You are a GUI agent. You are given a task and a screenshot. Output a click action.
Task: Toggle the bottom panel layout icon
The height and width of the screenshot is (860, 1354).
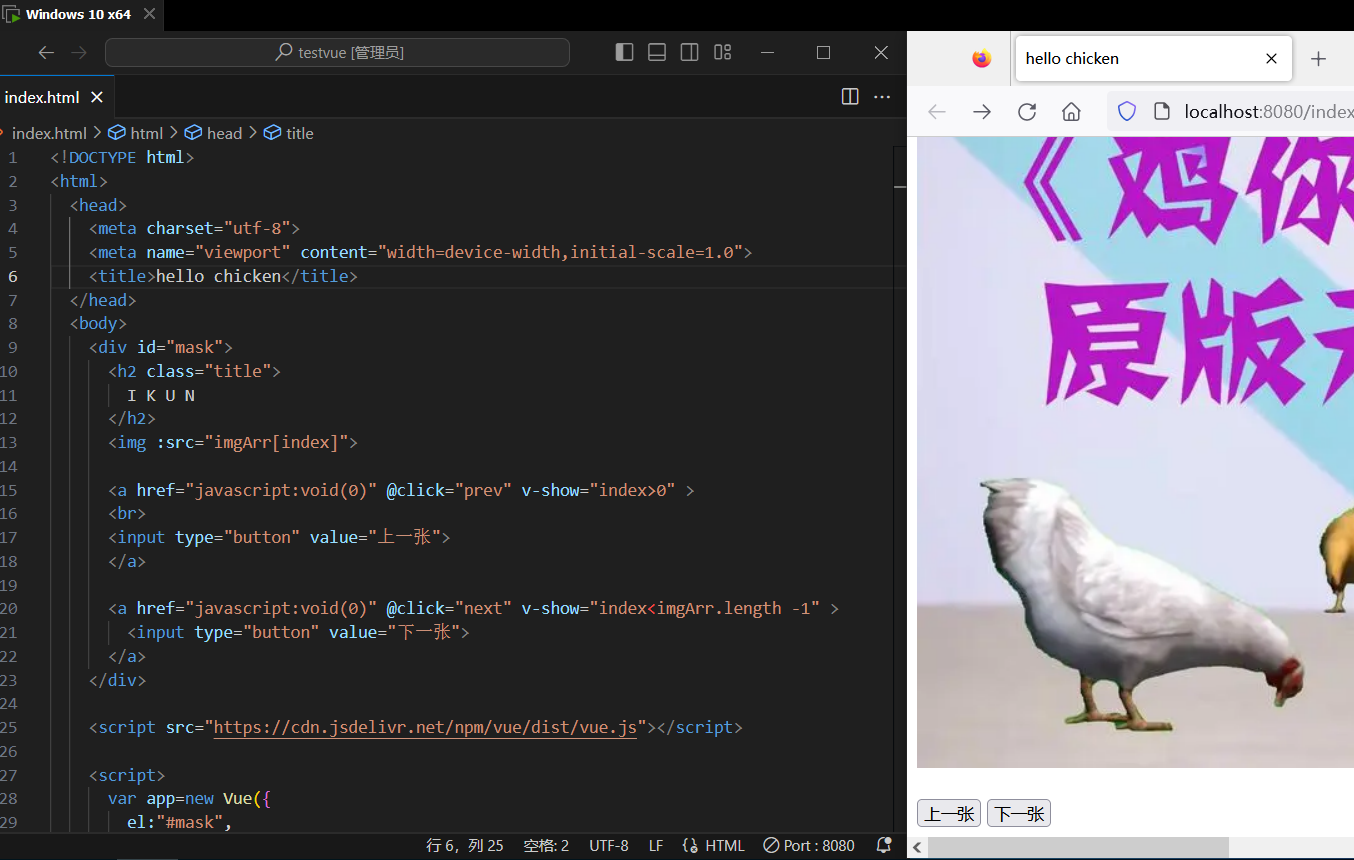point(657,52)
